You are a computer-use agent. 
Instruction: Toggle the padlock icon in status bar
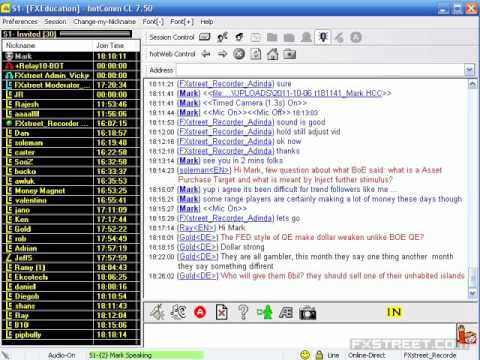tap(319, 355)
